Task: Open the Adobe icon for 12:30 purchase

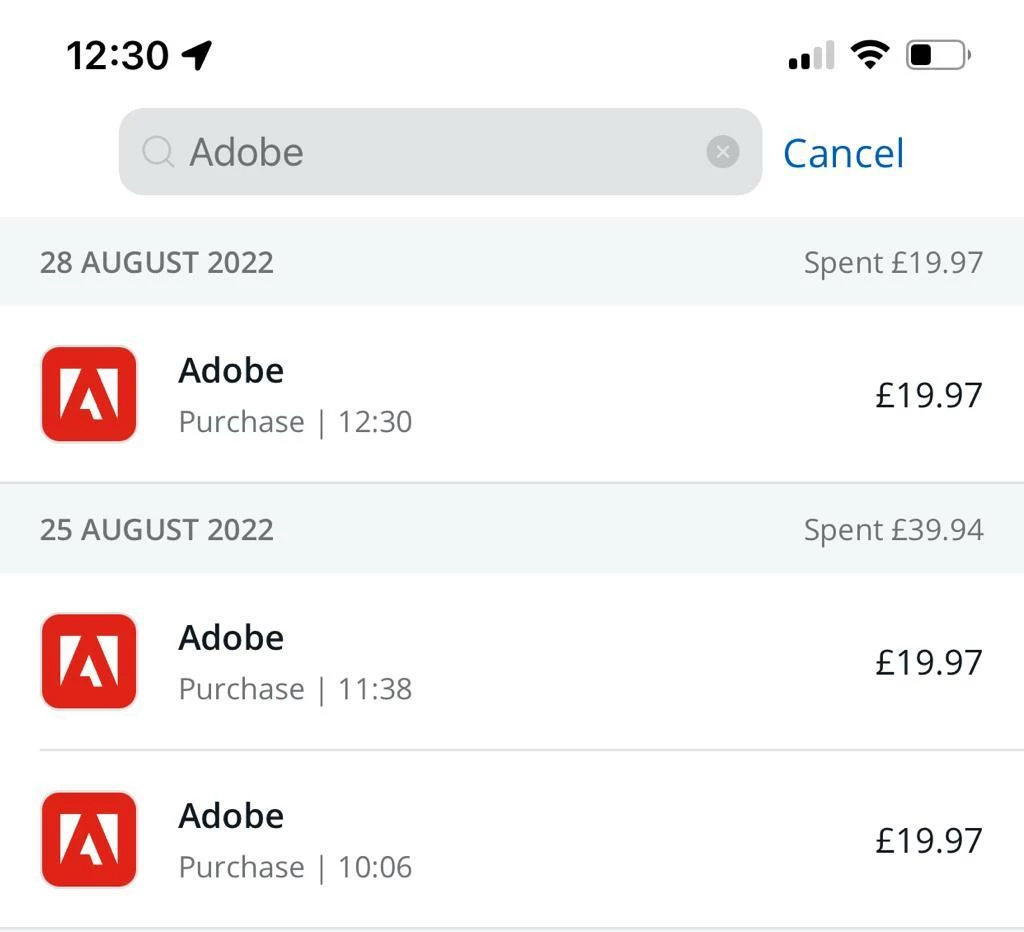Action: [89, 394]
